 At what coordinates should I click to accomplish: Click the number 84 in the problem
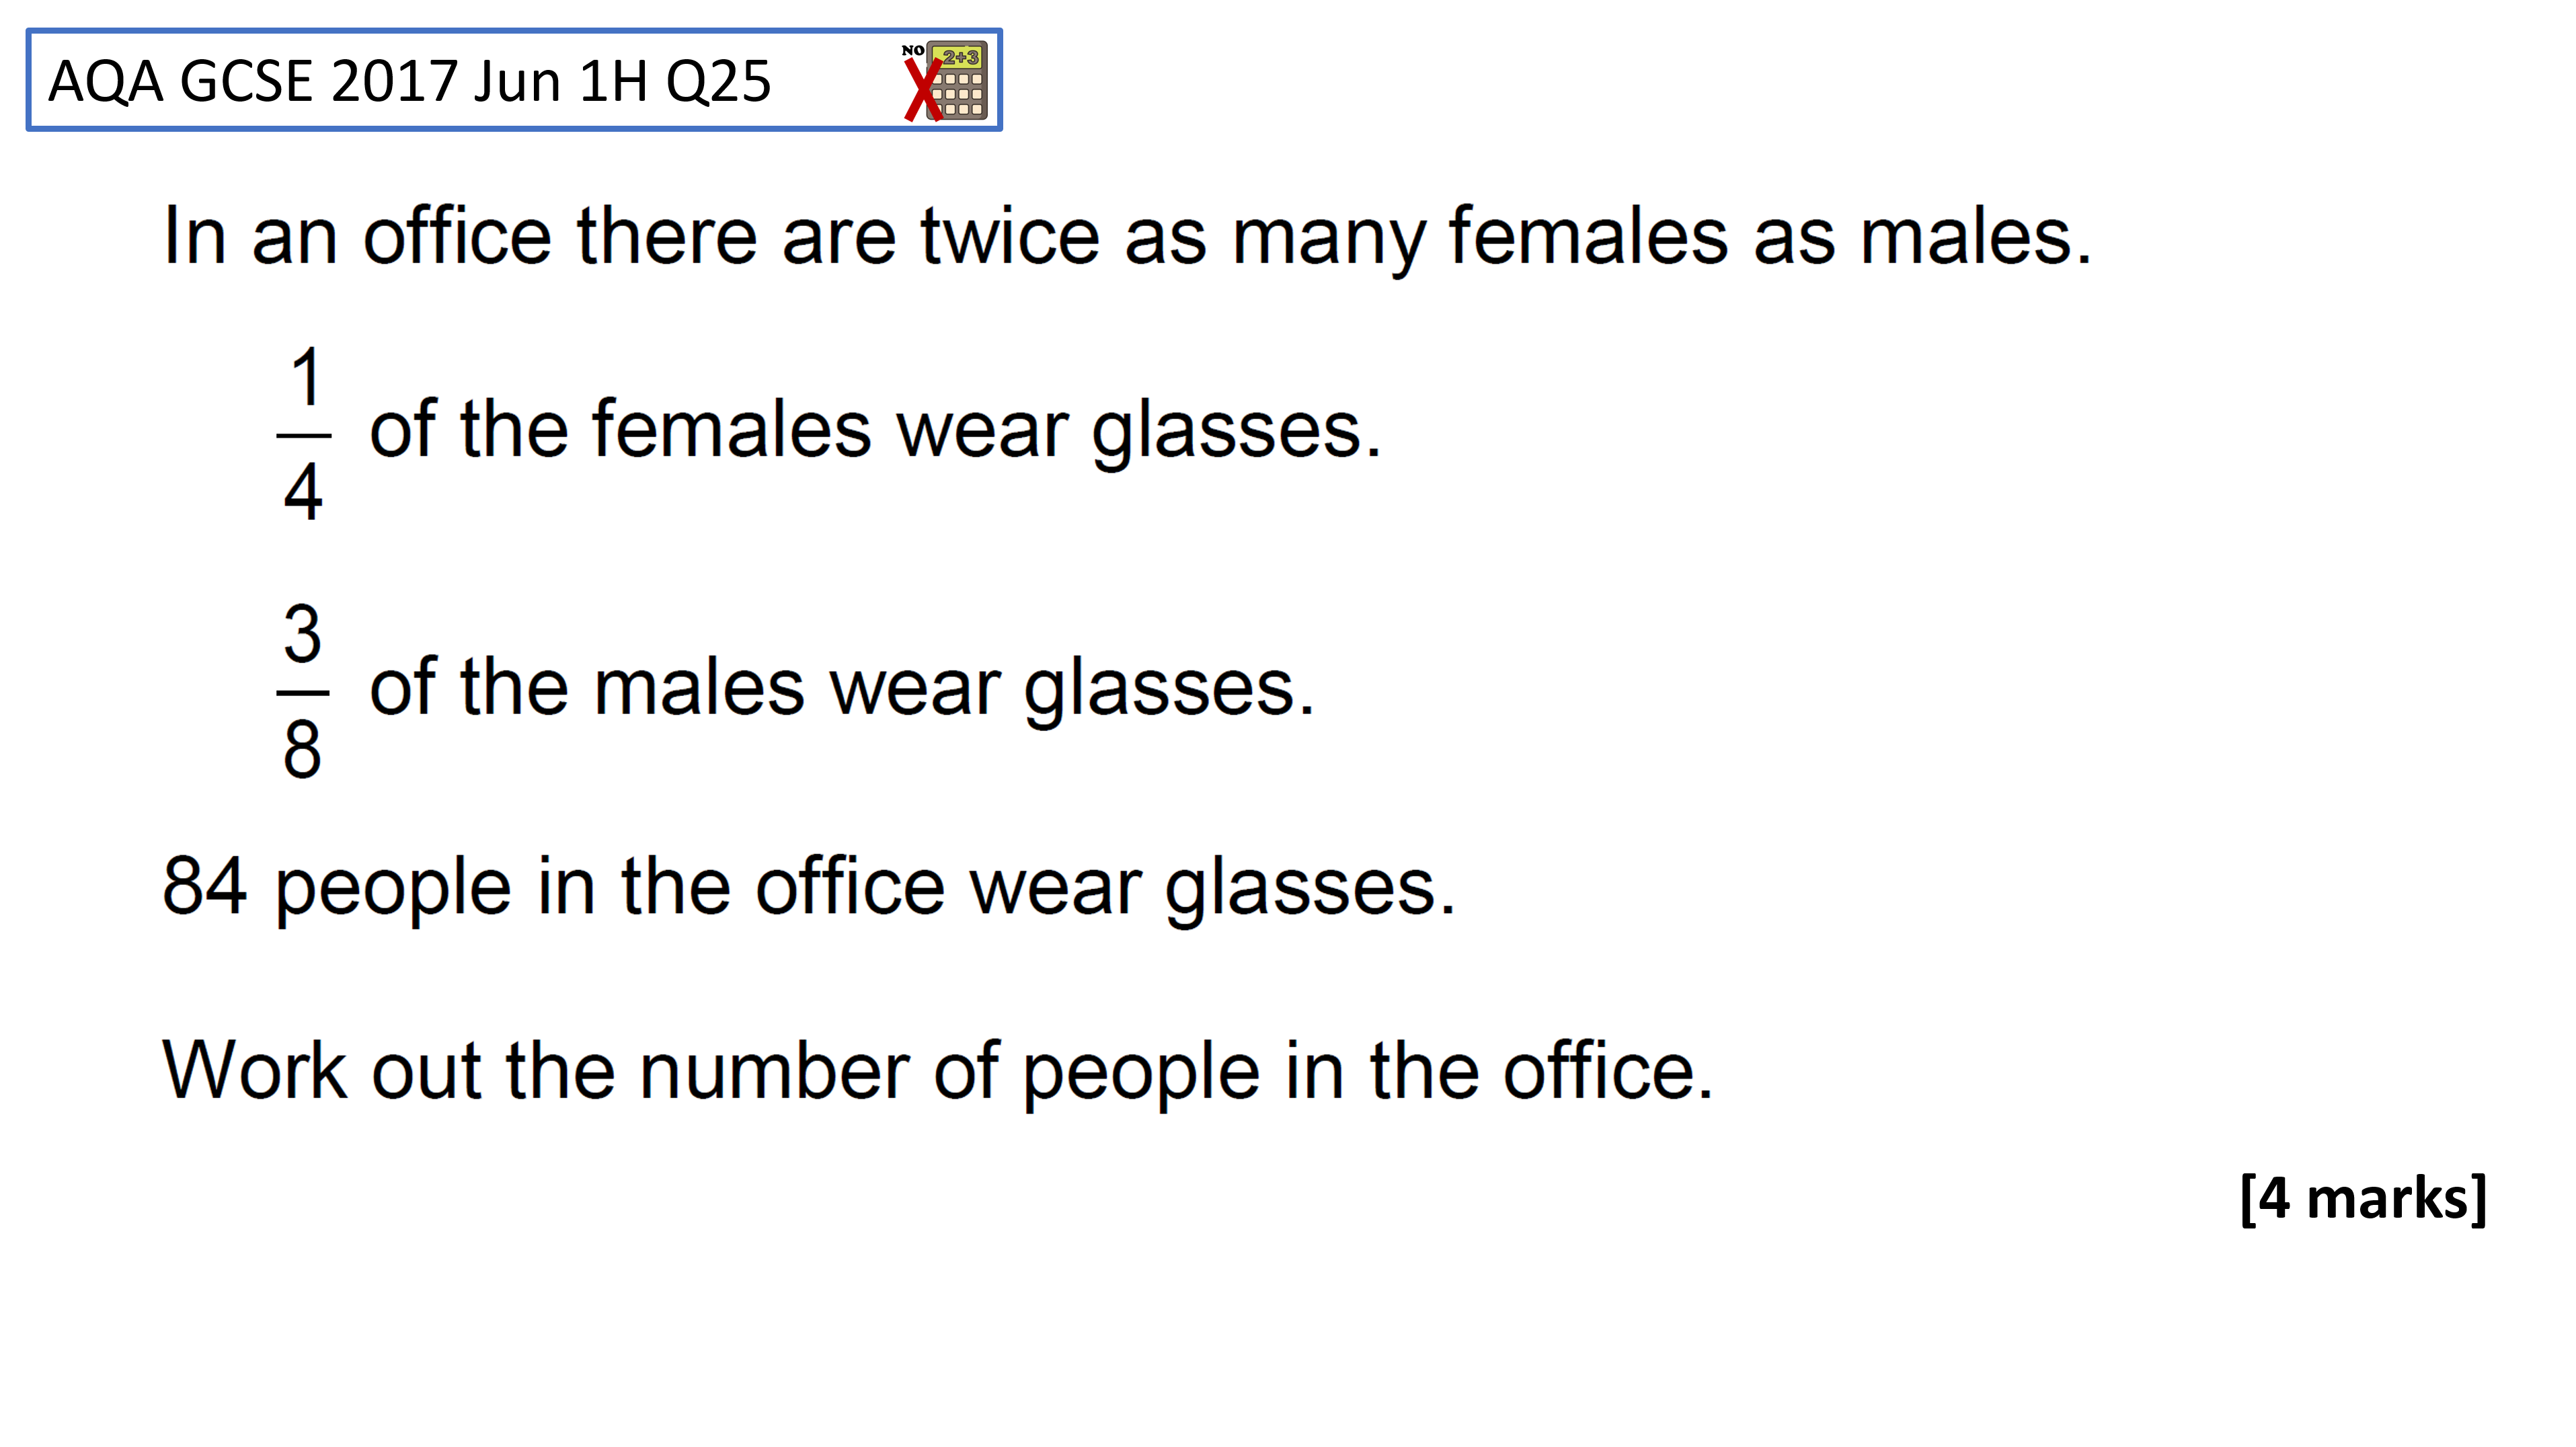(204, 886)
